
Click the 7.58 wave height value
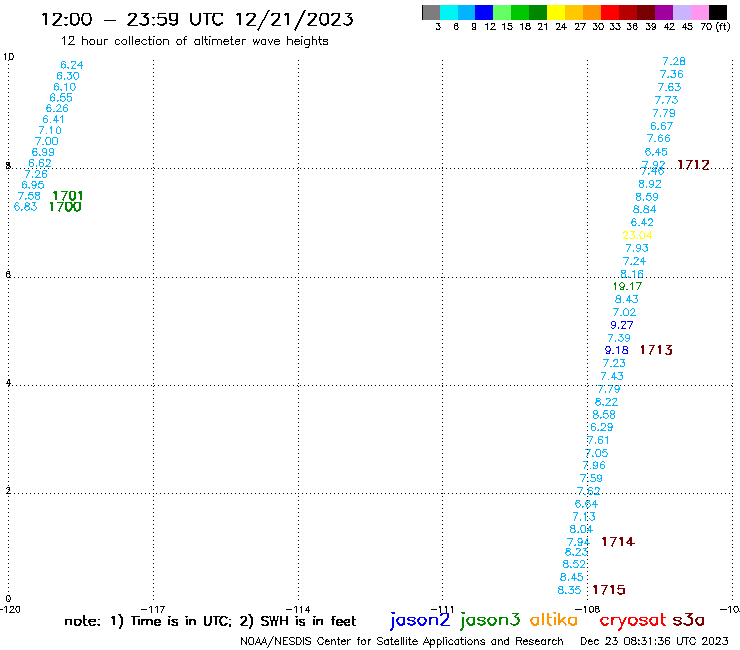click(x=29, y=195)
